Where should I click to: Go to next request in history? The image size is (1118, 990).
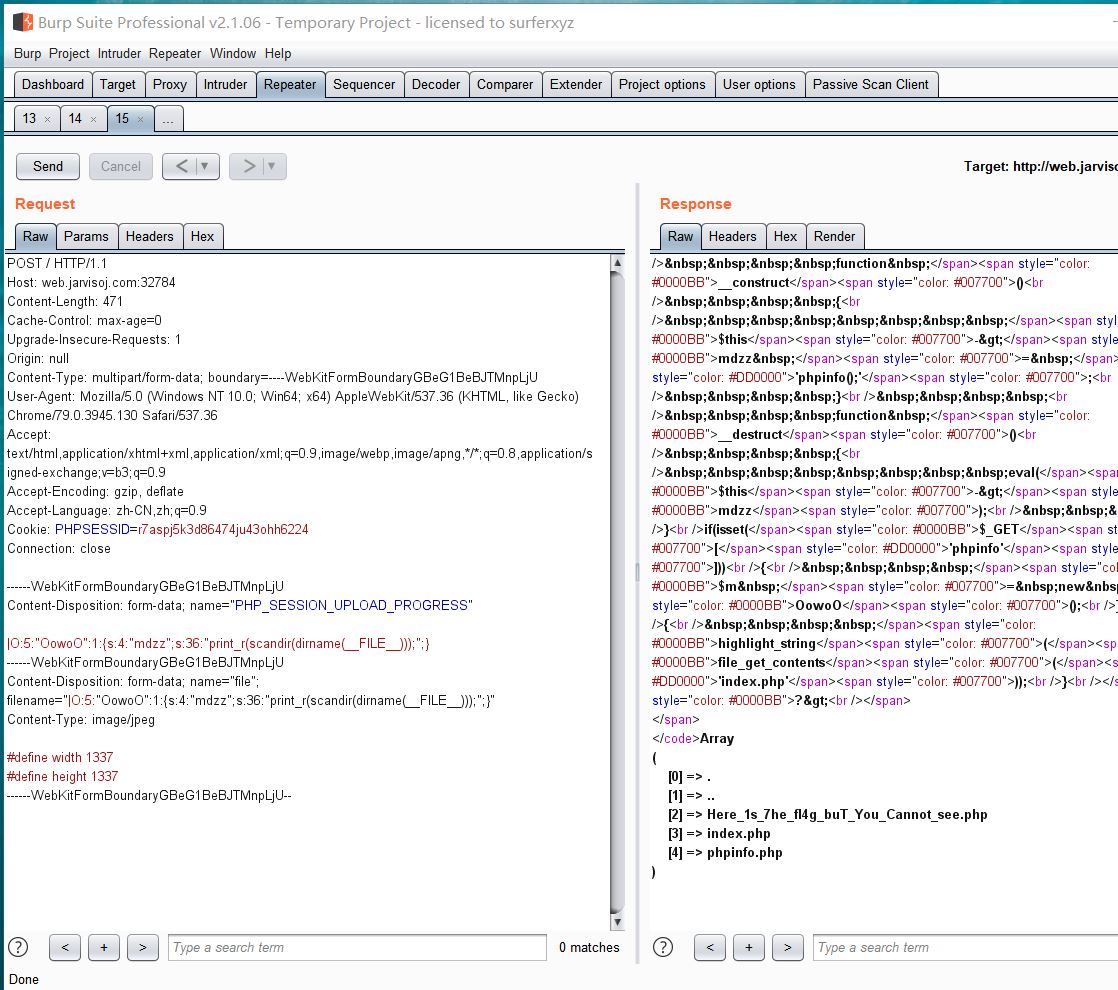(248, 166)
